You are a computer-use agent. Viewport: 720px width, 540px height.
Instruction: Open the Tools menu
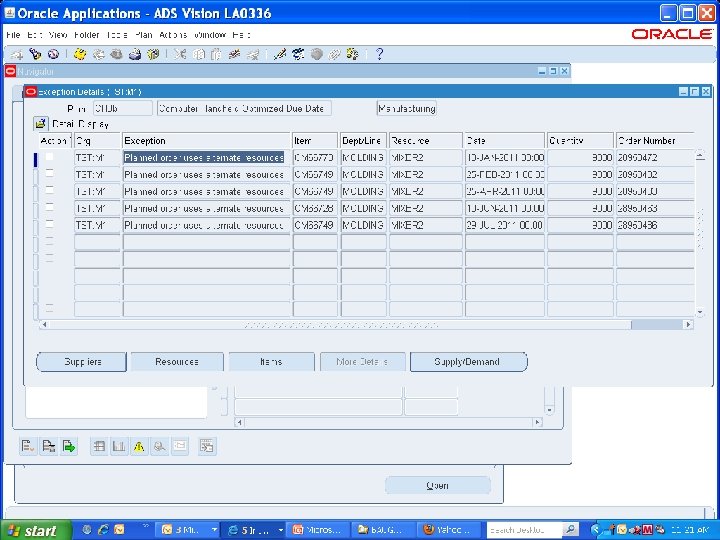coord(117,35)
